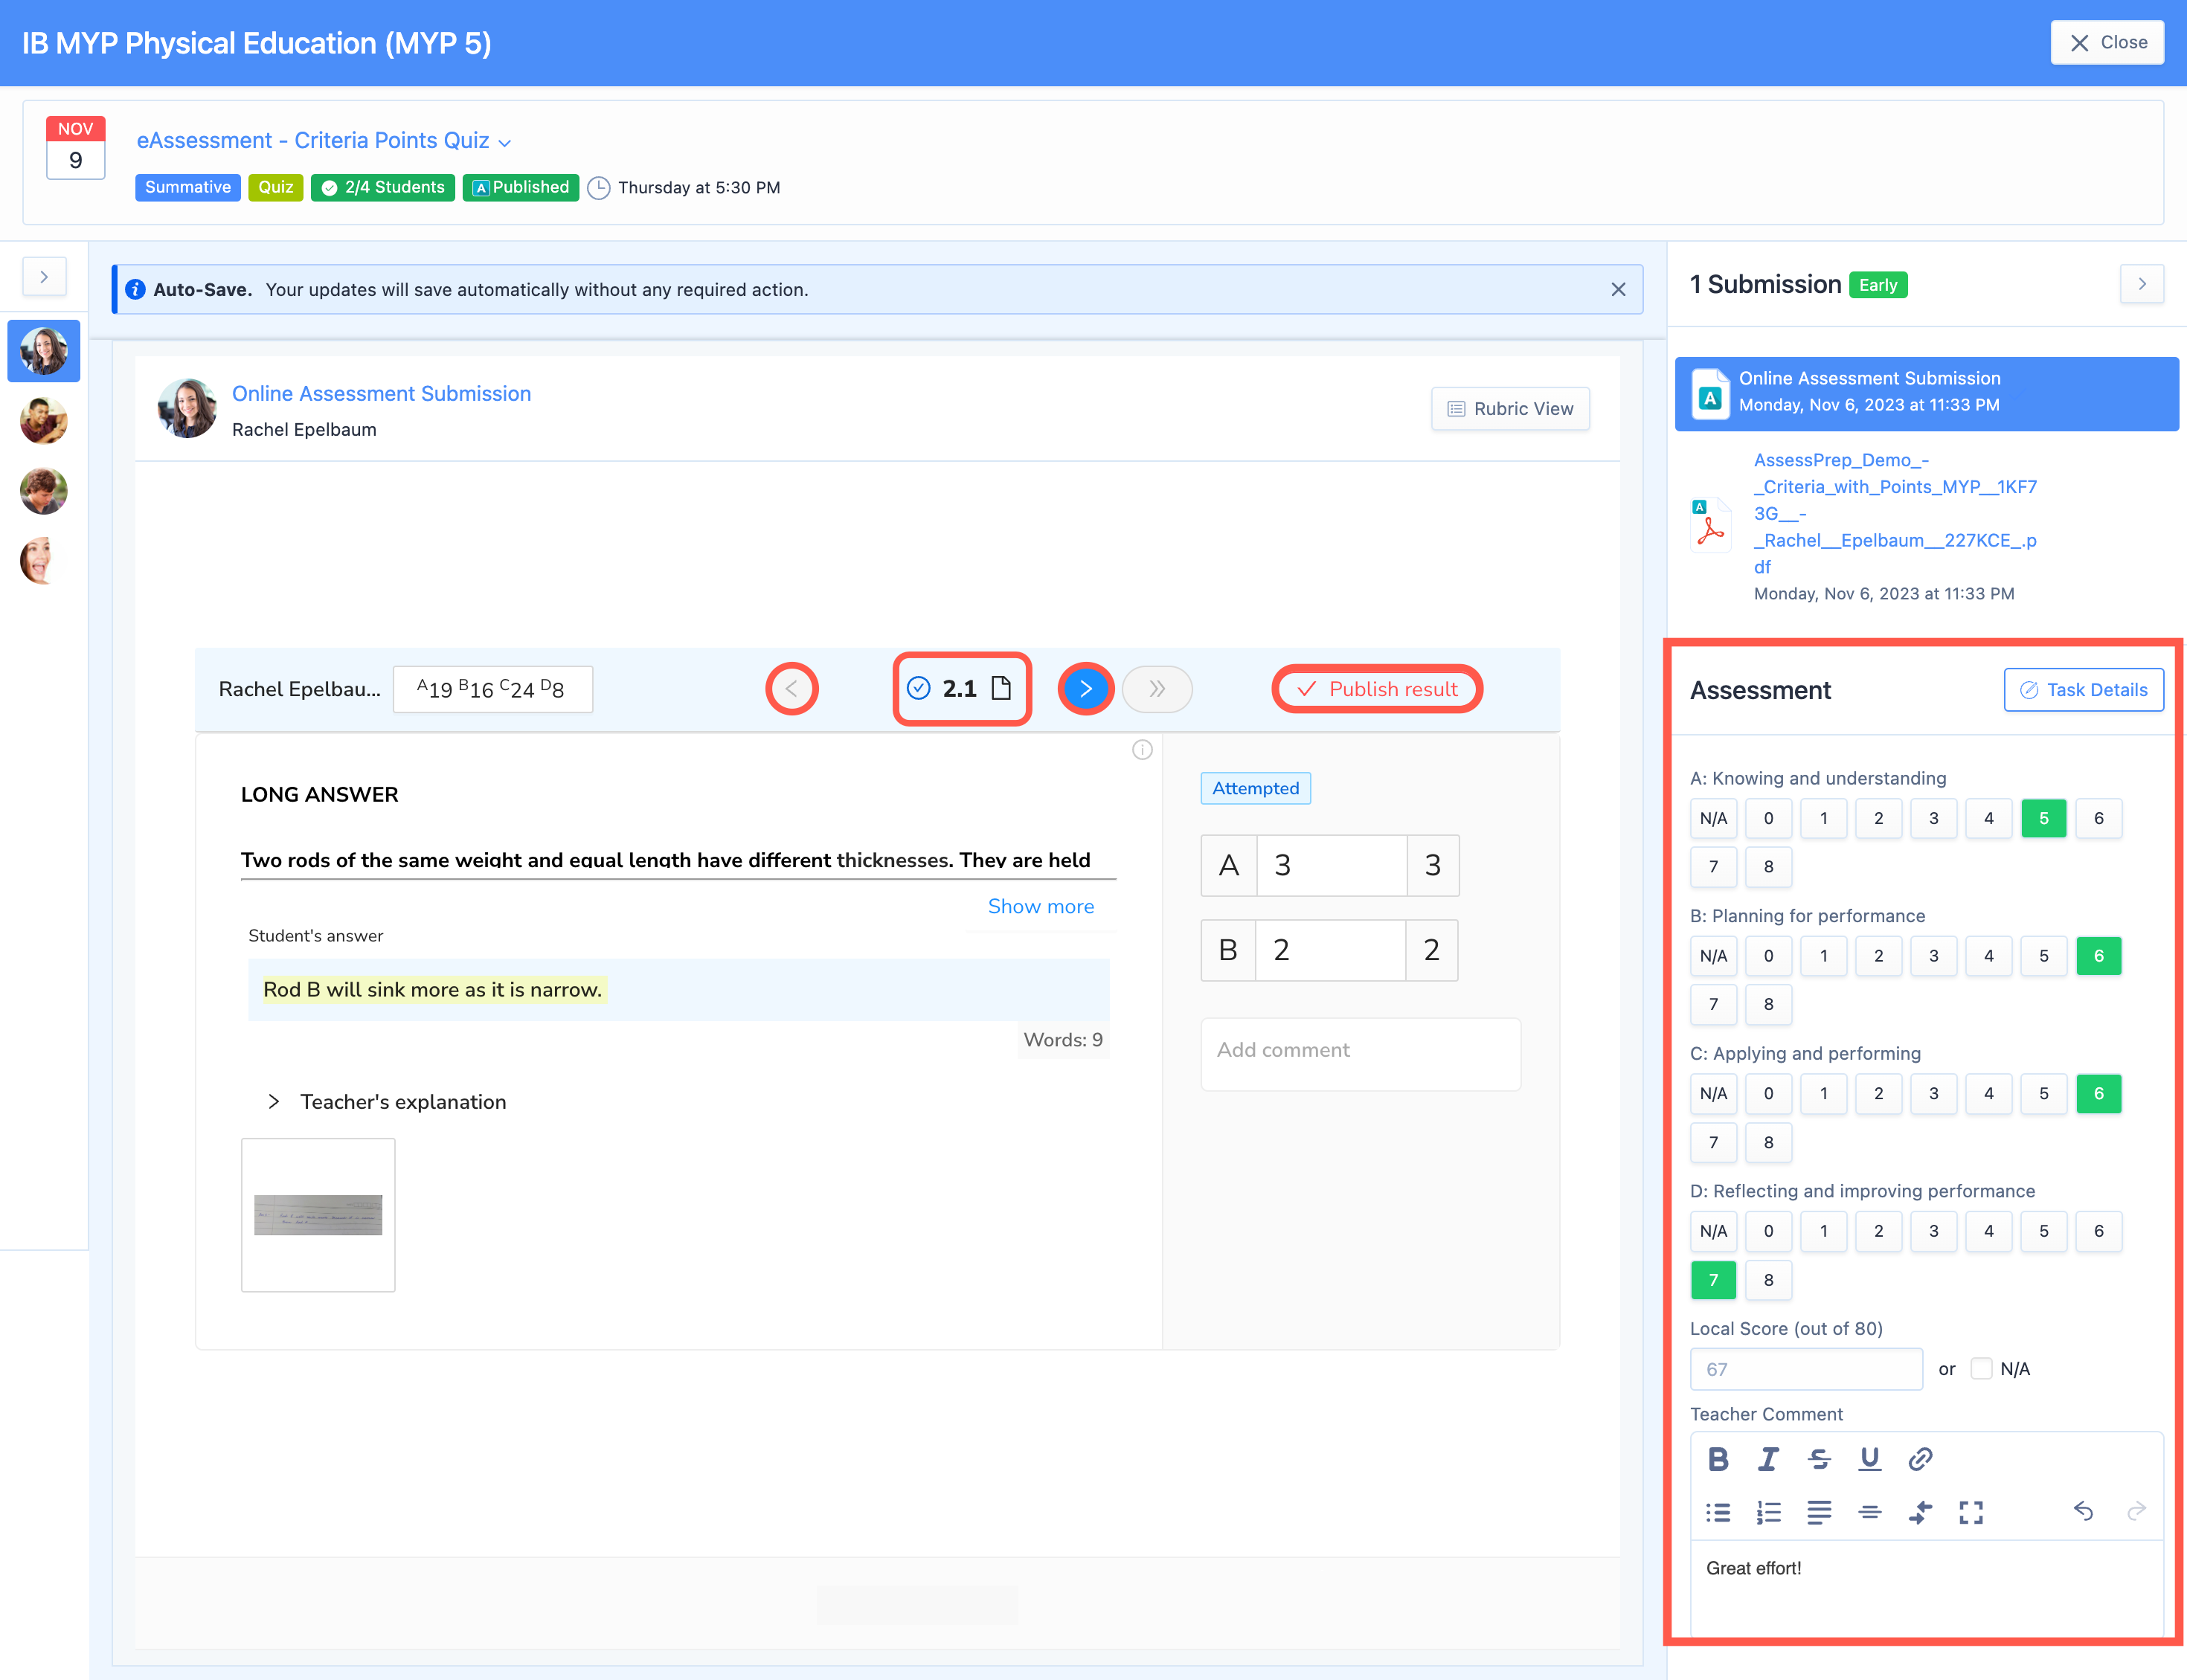
Task: Go to next question with blue arrow
Action: [x=1085, y=689]
